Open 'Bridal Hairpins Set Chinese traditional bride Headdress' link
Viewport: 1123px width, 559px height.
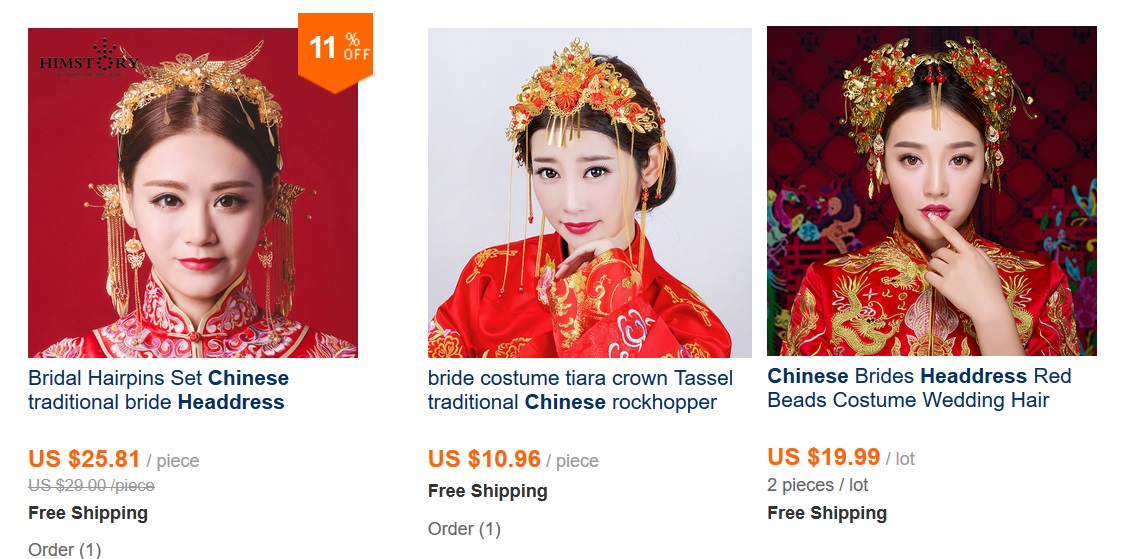pyautogui.click(x=158, y=390)
